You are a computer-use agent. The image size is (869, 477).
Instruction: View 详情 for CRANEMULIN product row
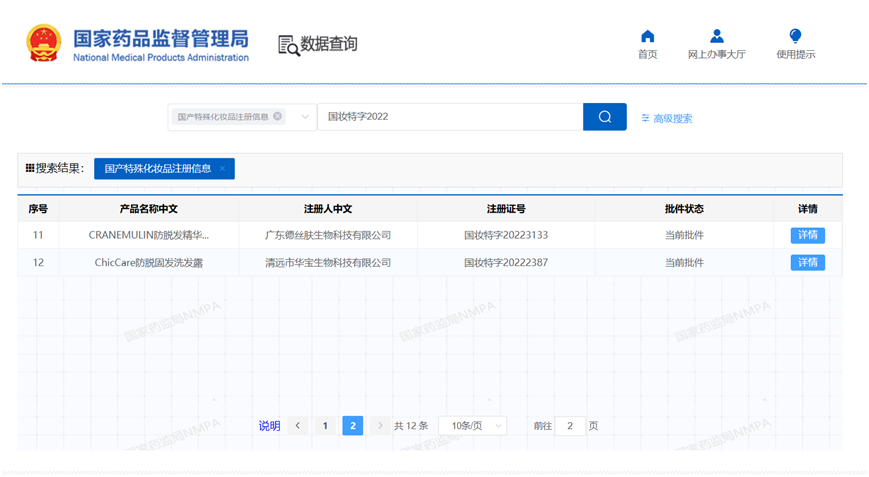(x=807, y=235)
